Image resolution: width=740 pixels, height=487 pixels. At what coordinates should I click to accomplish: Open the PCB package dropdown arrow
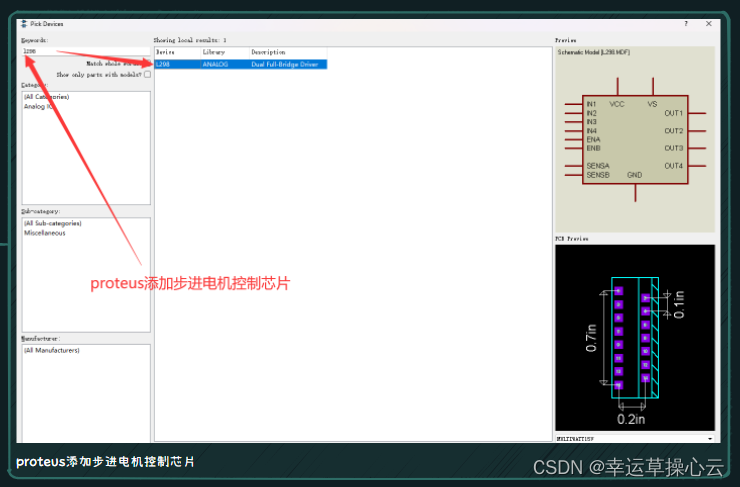coord(710,439)
